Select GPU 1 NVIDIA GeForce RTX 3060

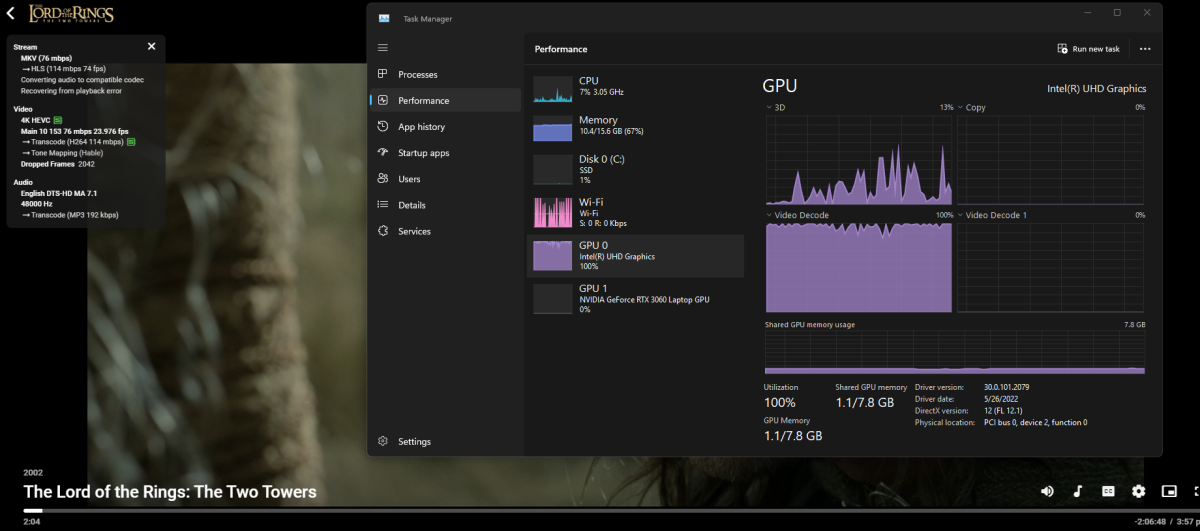coord(635,298)
